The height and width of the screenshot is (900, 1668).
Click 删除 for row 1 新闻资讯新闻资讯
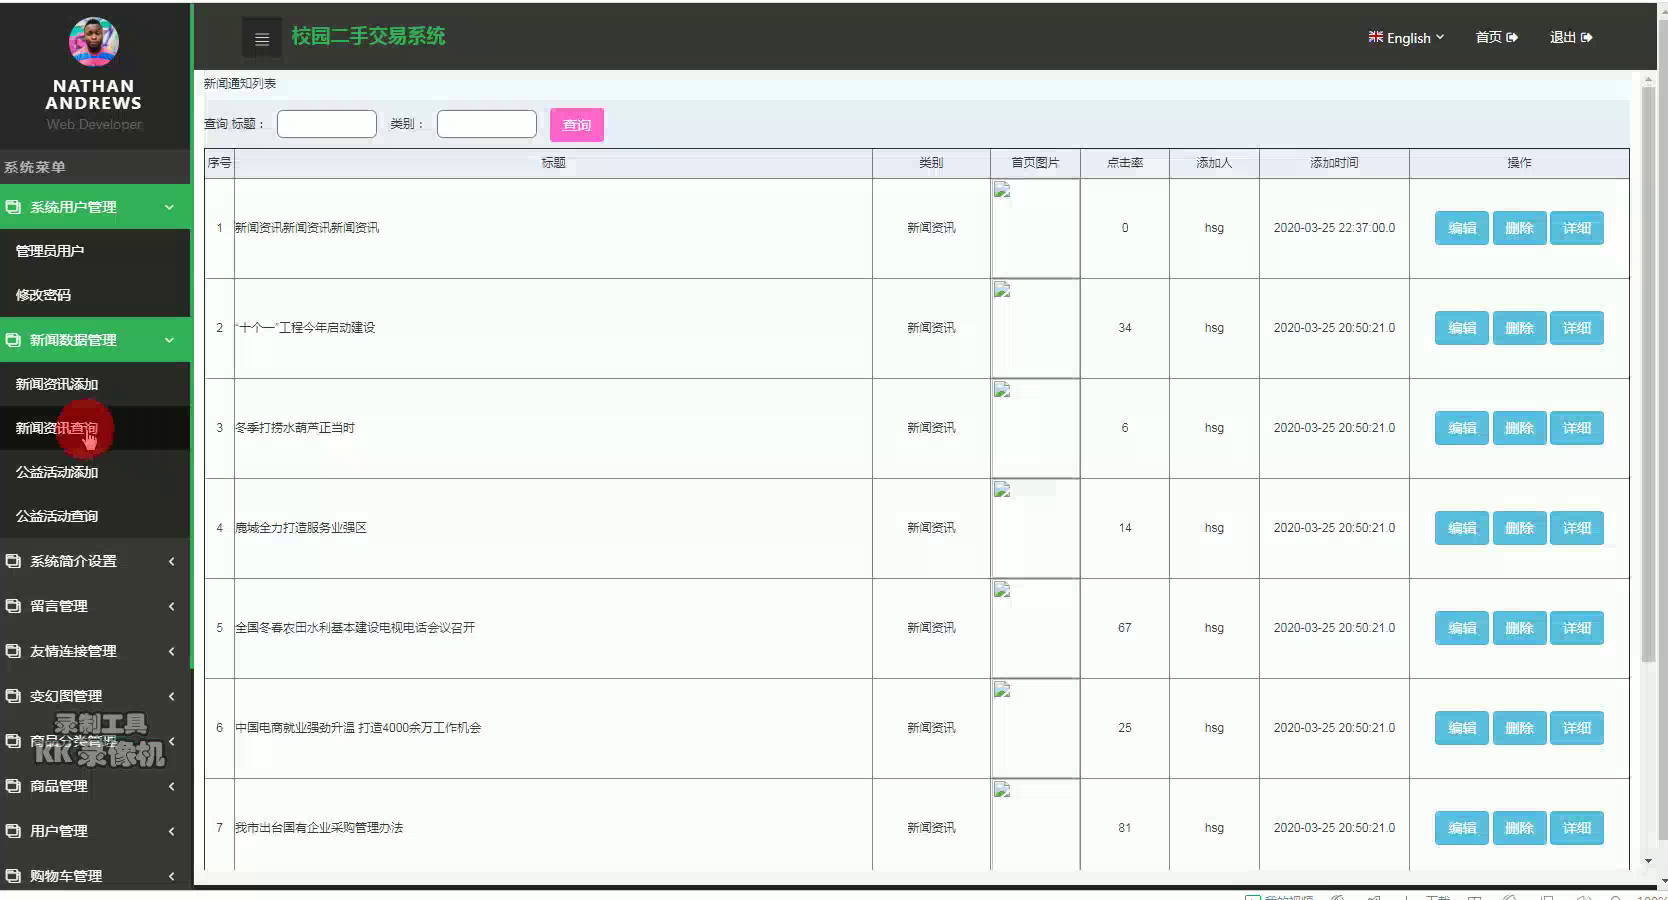(1519, 228)
